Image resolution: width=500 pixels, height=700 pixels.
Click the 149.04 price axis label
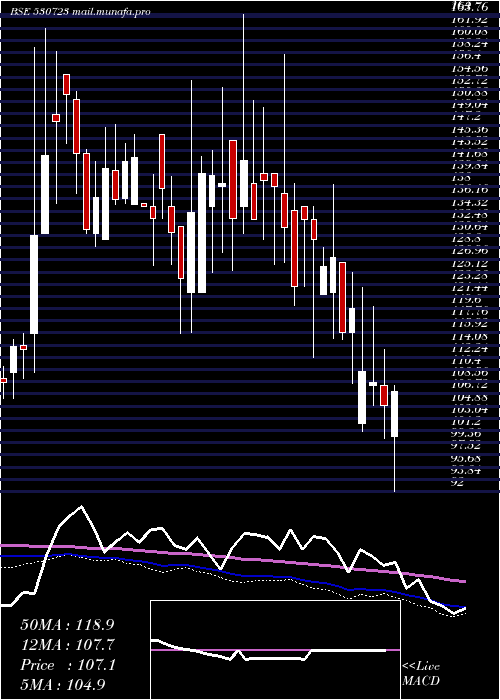tap(471, 105)
